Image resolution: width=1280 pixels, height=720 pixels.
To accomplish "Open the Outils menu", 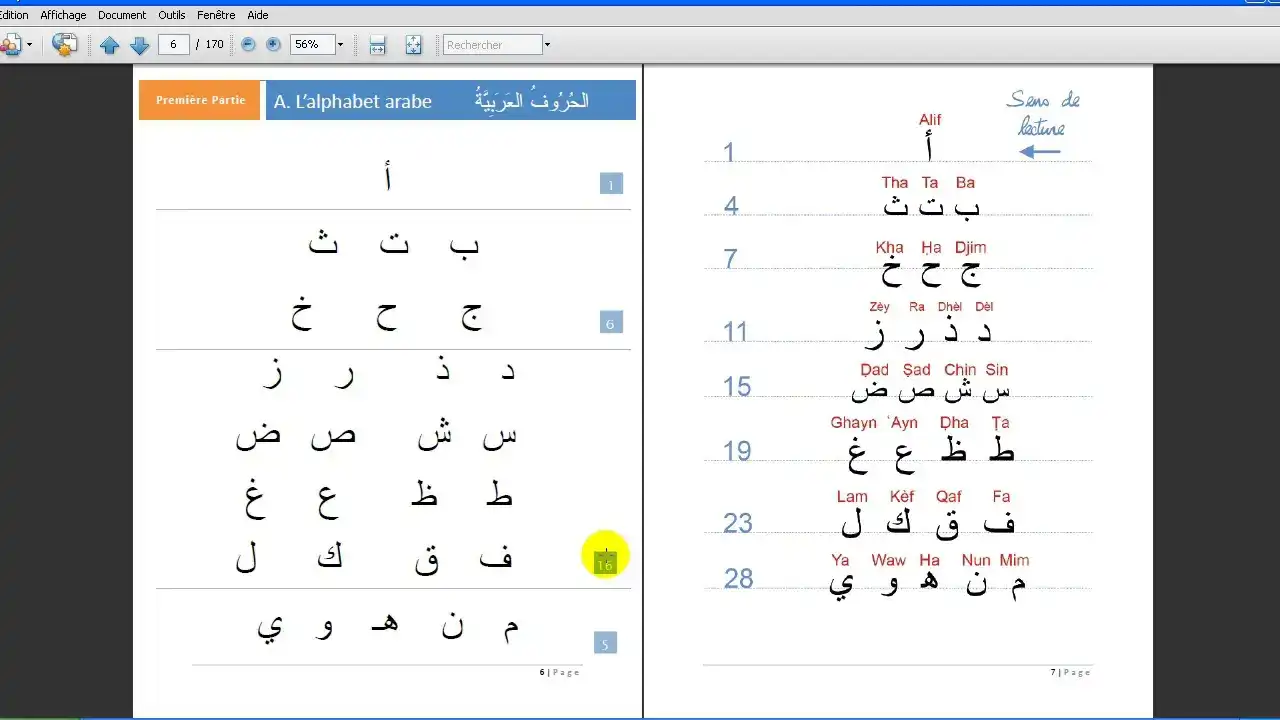I will click(x=172, y=15).
